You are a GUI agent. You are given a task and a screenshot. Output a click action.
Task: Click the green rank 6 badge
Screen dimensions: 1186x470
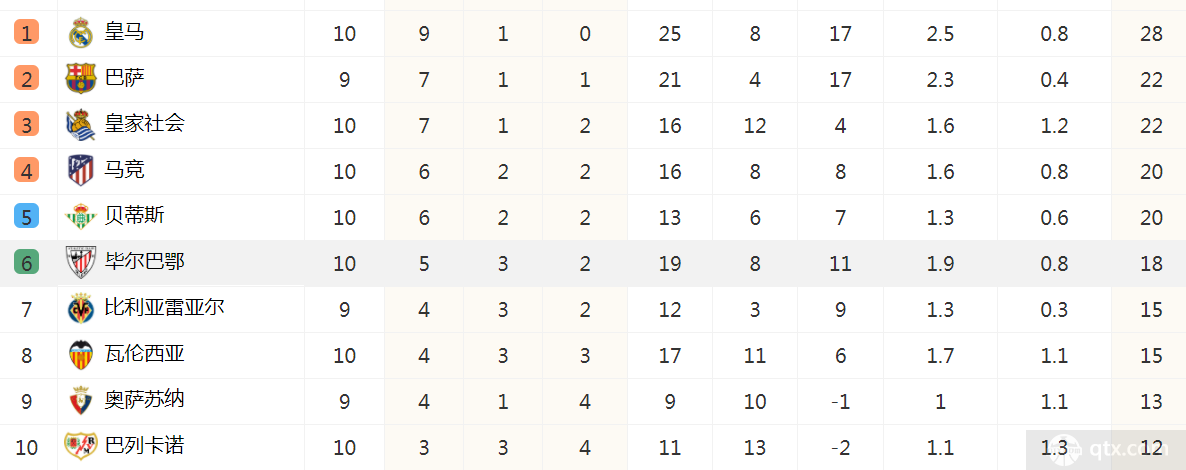point(26,263)
